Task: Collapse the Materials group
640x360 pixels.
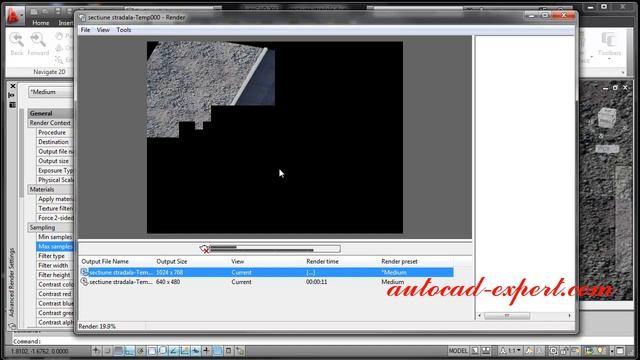Action: click(x=51, y=189)
